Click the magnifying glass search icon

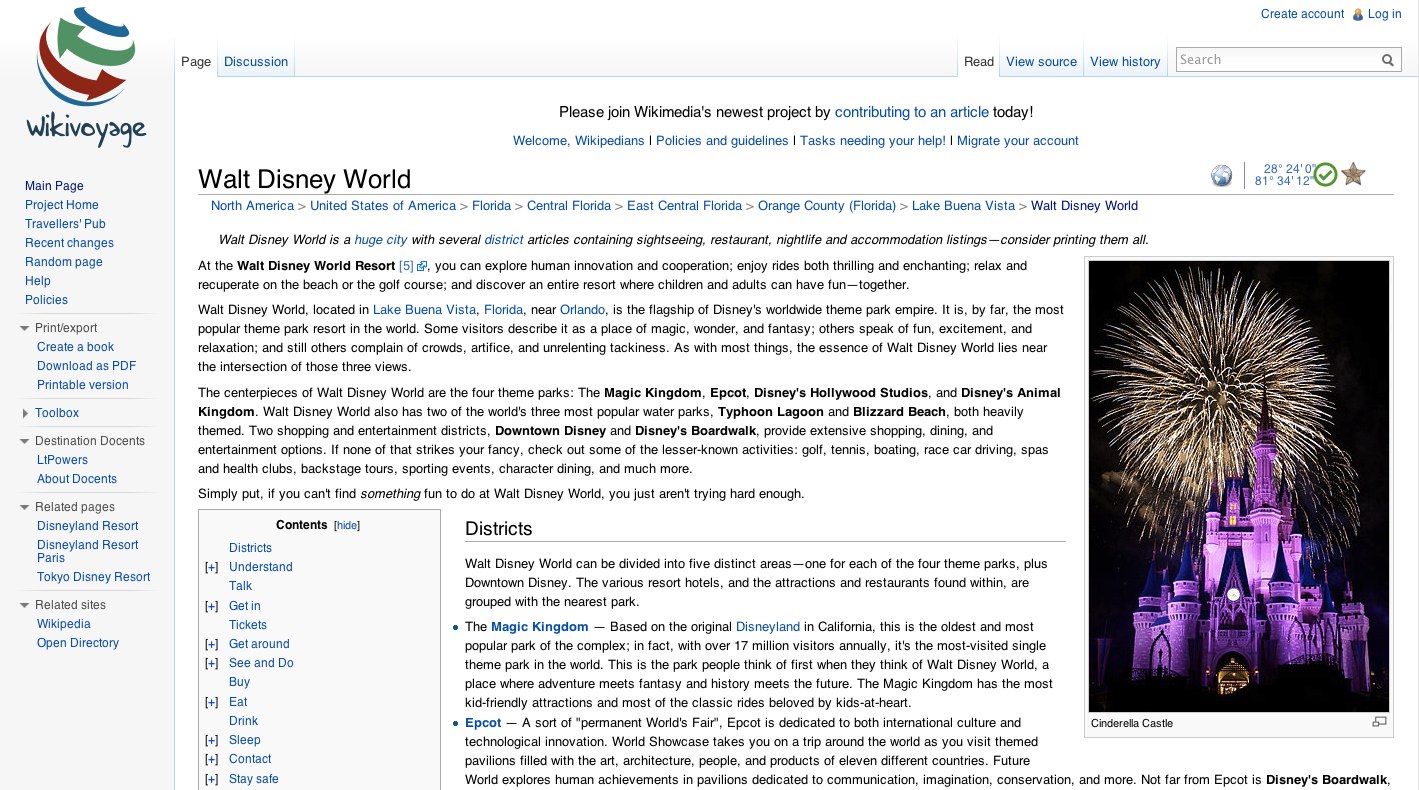pos(1387,60)
